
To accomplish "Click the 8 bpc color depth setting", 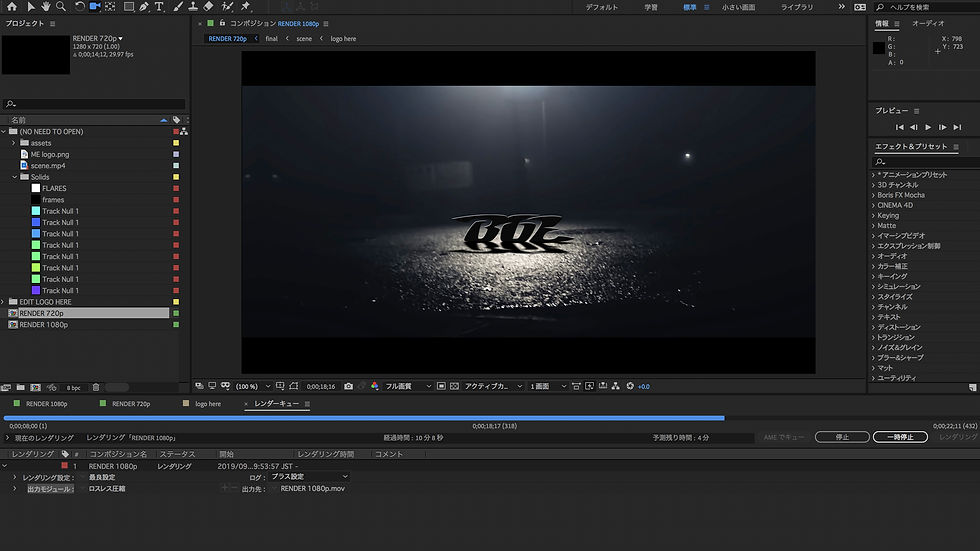I will tap(74, 388).
